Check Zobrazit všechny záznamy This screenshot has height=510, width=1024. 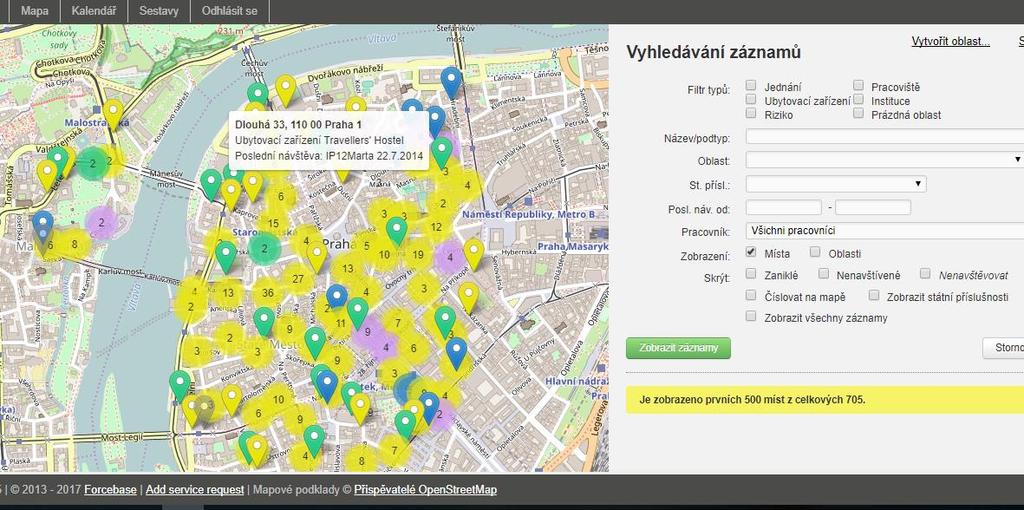click(751, 317)
